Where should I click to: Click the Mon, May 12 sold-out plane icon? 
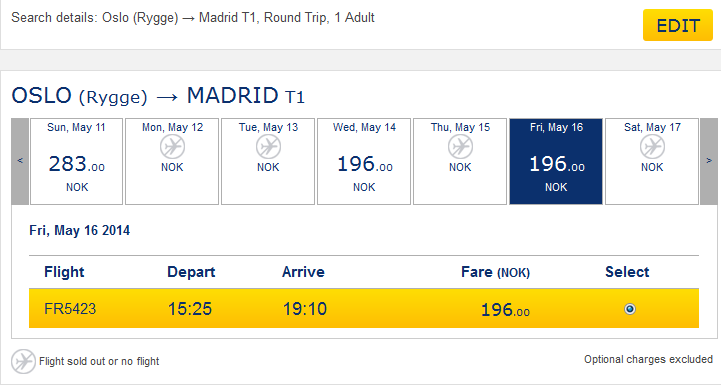(172, 147)
